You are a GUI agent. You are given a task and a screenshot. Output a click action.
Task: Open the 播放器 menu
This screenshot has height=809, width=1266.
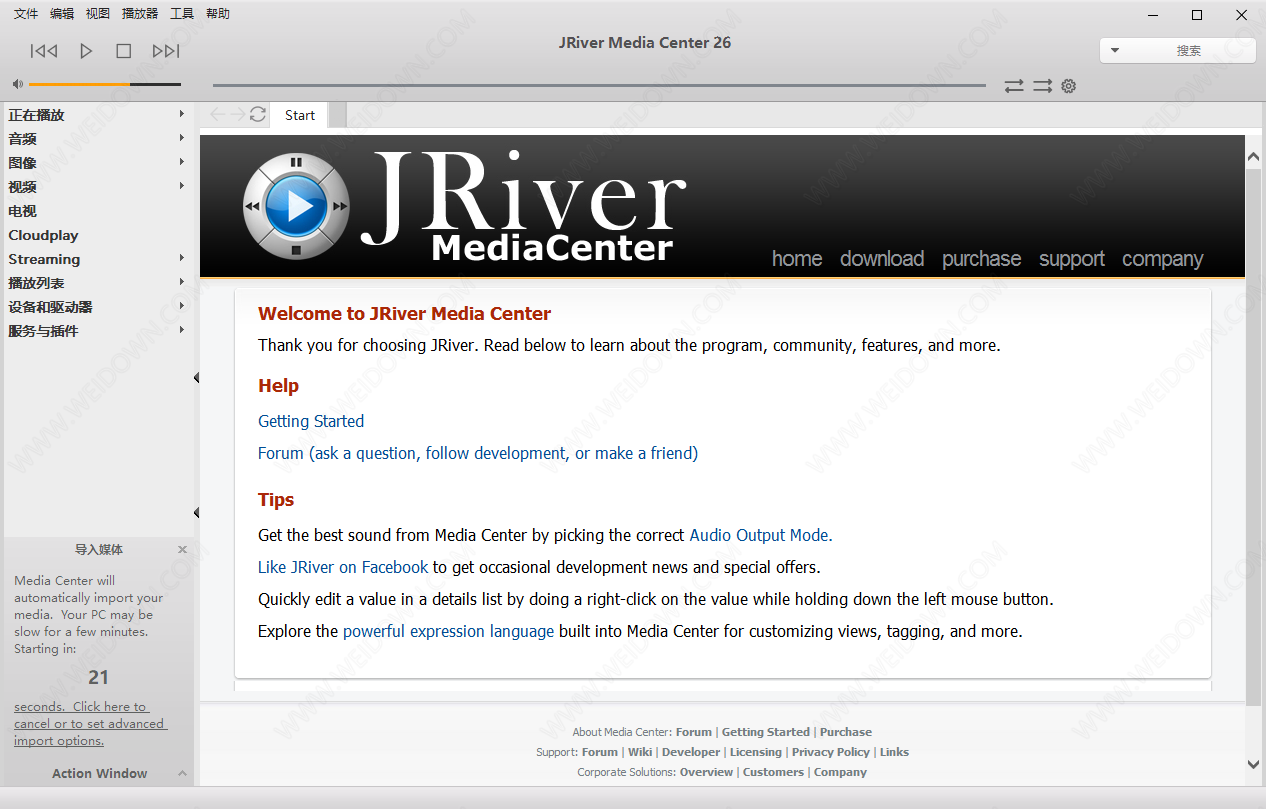(x=140, y=14)
